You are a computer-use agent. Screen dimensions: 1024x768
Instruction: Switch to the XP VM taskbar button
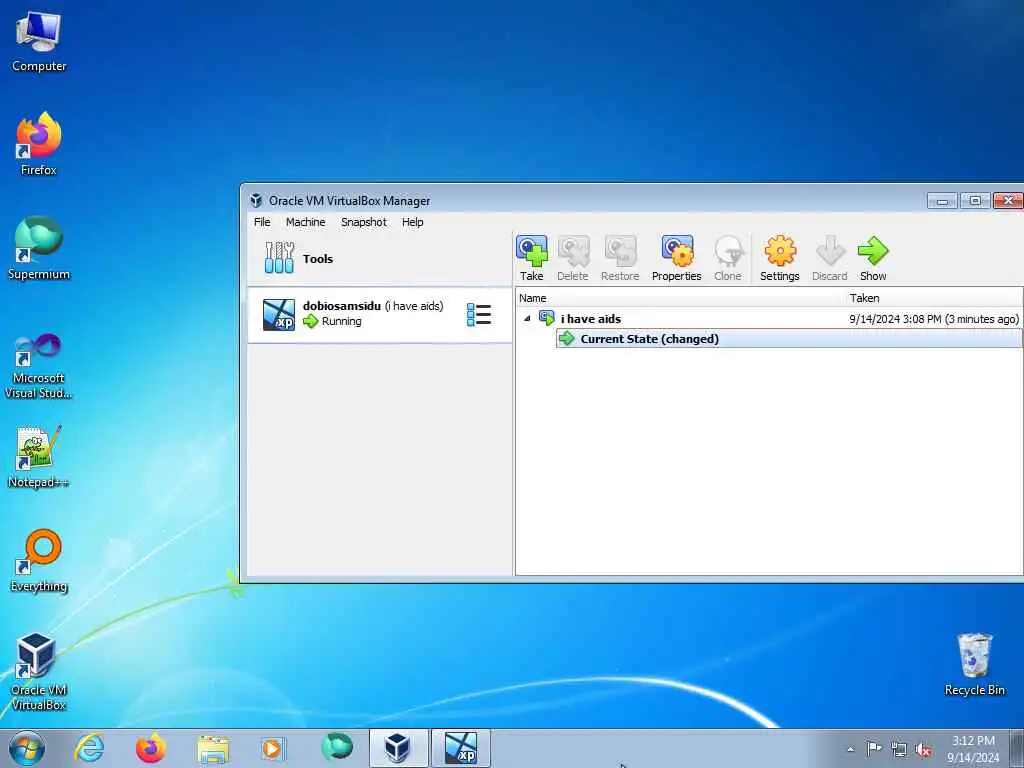coord(460,748)
